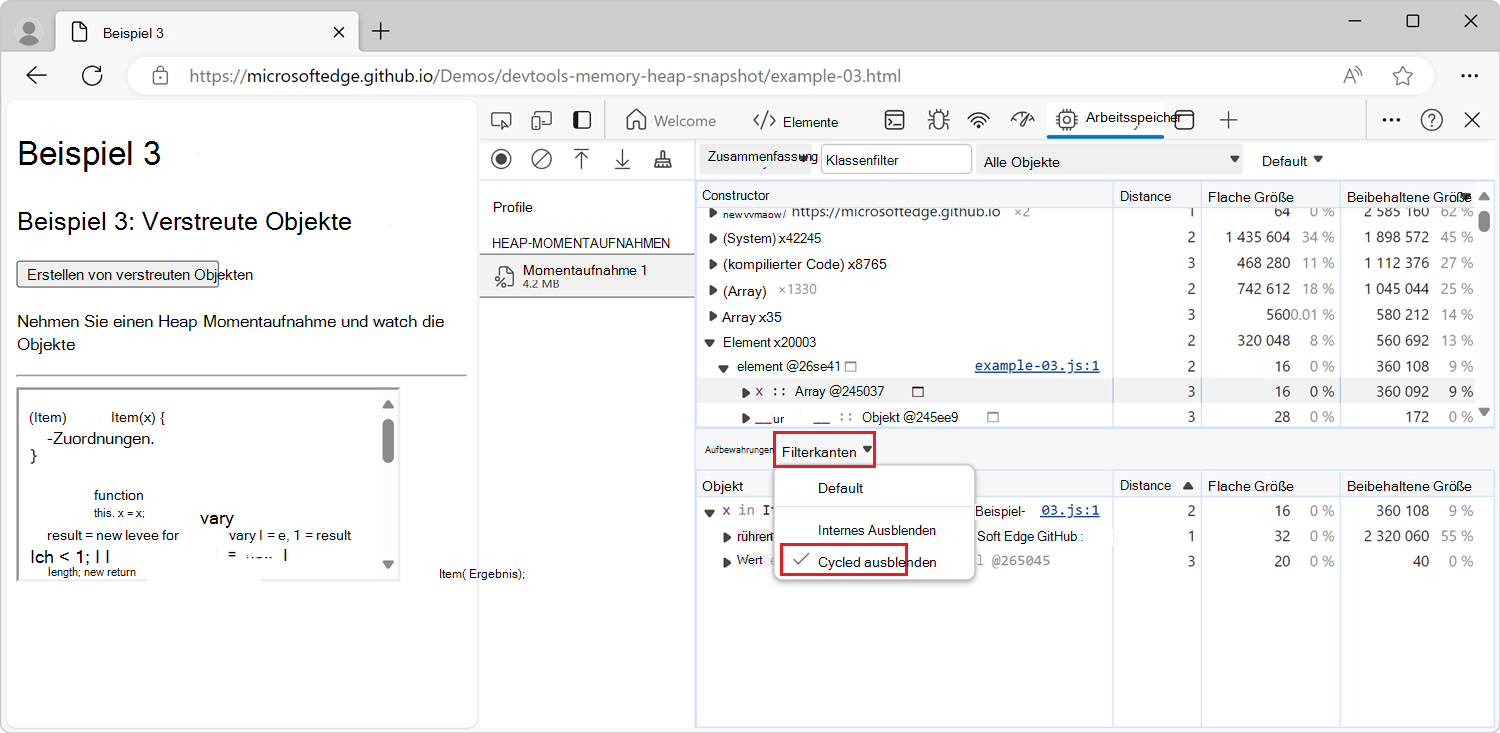Open DevTools help question mark icon

point(1432,120)
